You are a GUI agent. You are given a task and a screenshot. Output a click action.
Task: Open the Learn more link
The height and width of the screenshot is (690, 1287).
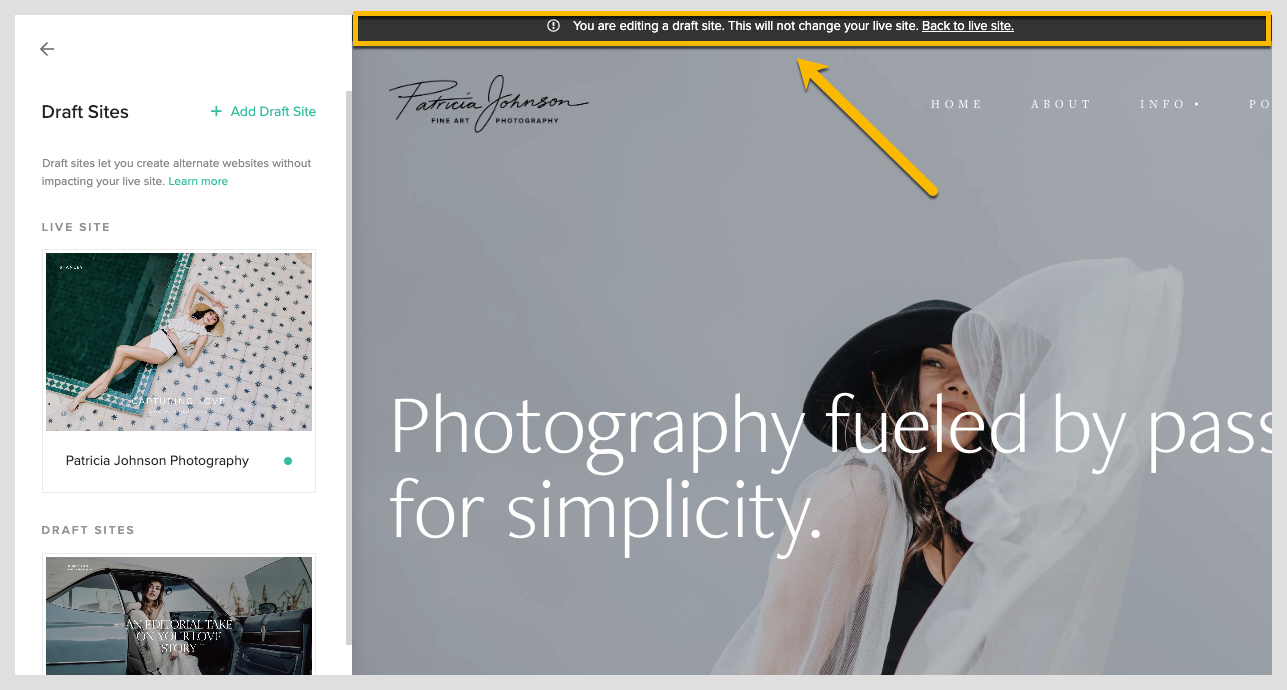tap(198, 181)
